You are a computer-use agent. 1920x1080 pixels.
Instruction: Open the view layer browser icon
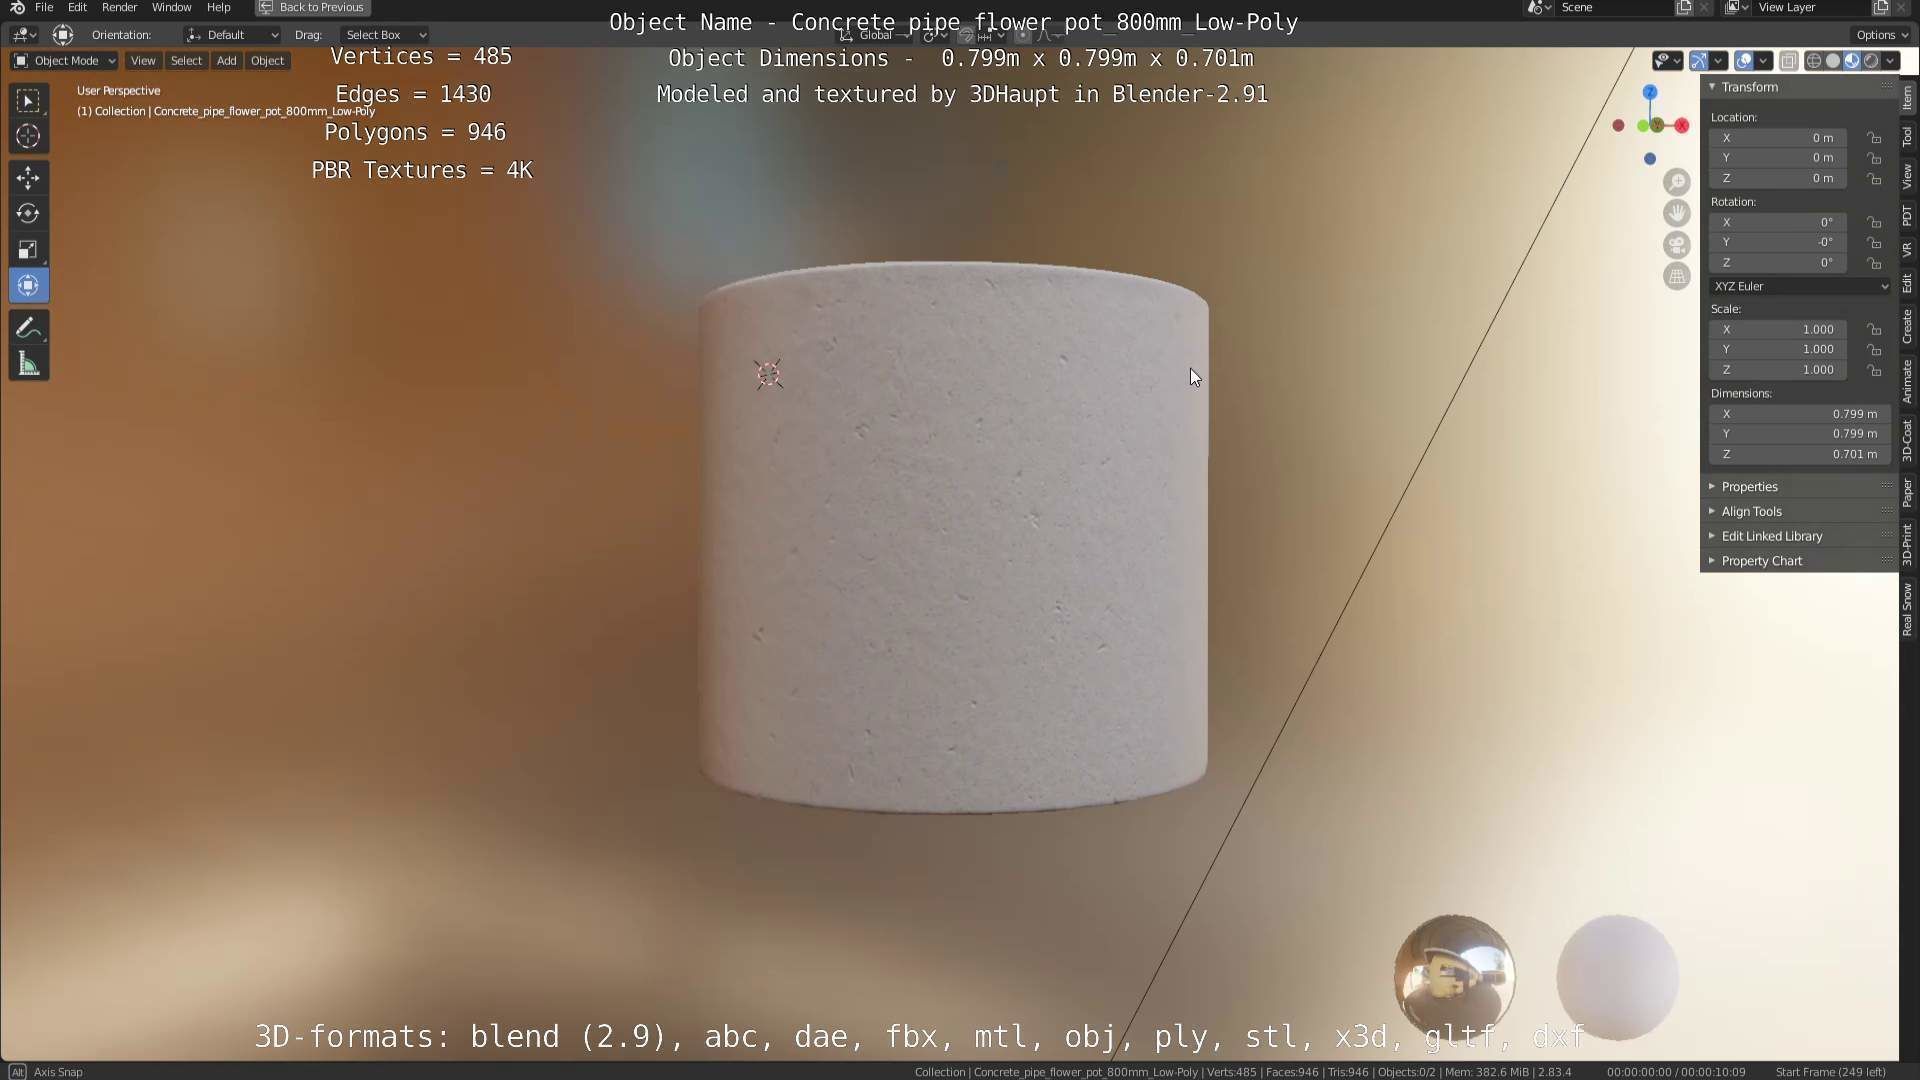point(1737,7)
